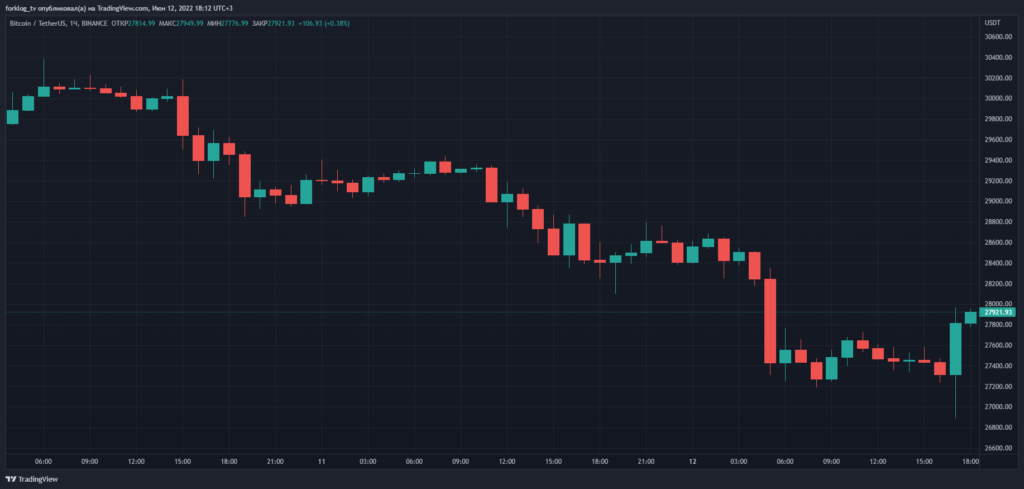Click the last green candle on the chart
Screen dimensions: 1024x489
[970, 318]
